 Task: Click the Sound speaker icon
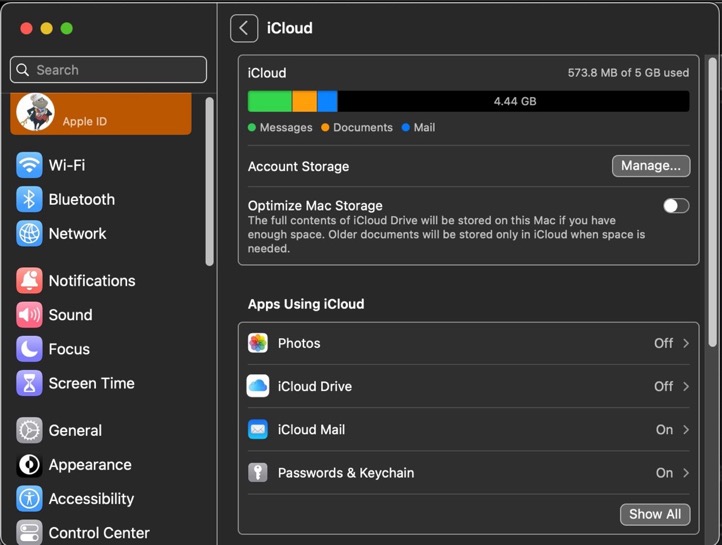click(29, 315)
